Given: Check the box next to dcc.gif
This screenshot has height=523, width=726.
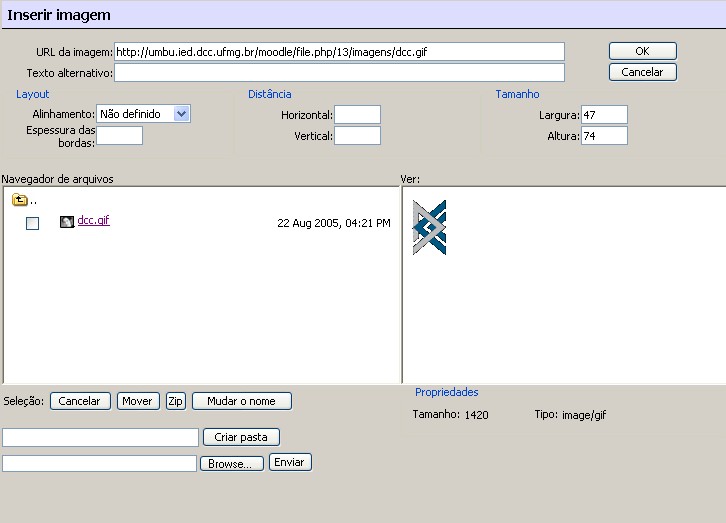Looking at the screenshot, I should (32, 224).
